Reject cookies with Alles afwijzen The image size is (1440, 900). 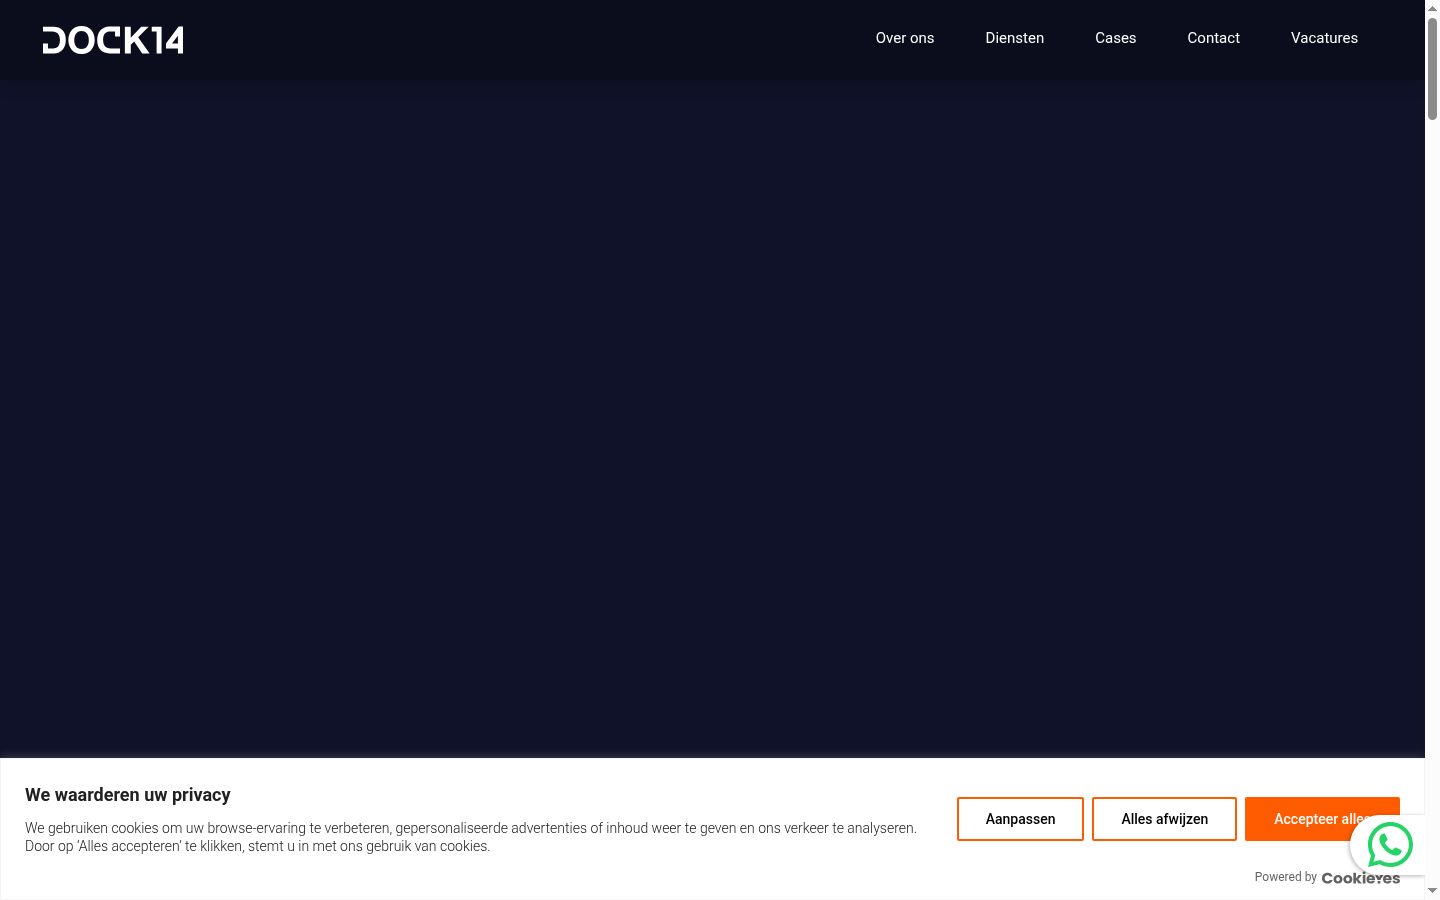click(1164, 819)
